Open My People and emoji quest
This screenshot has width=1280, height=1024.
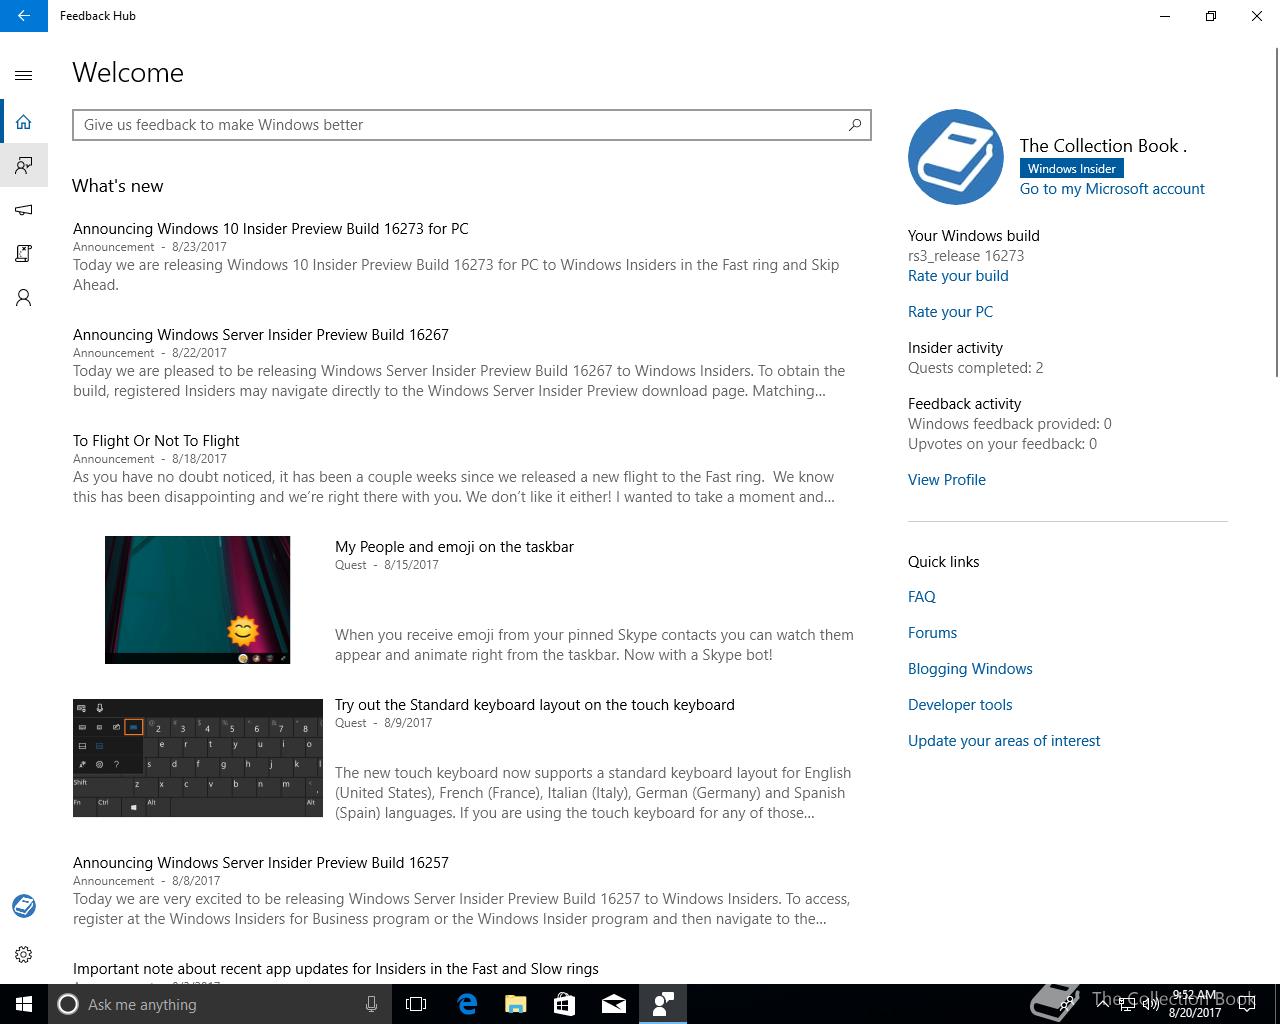[x=454, y=547]
